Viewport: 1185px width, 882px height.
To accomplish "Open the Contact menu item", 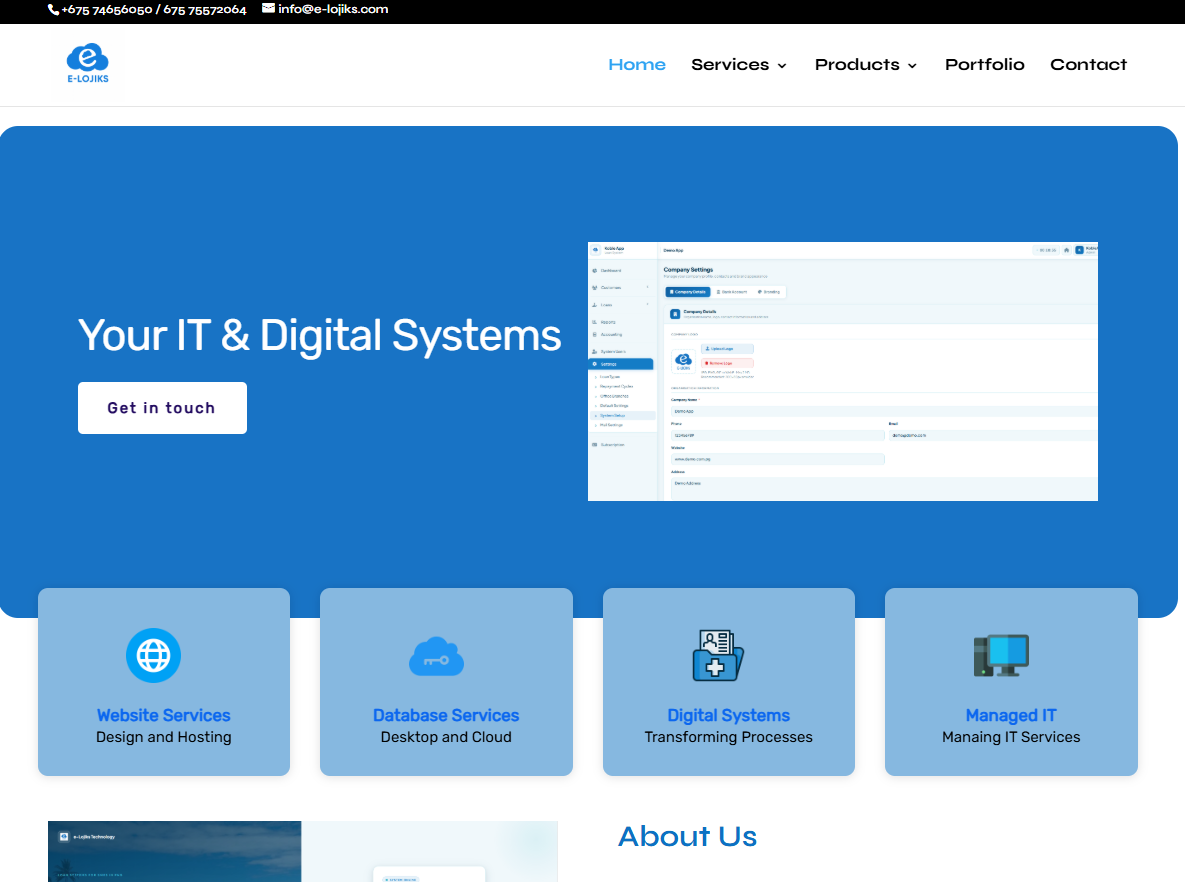I will pos(1088,64).
